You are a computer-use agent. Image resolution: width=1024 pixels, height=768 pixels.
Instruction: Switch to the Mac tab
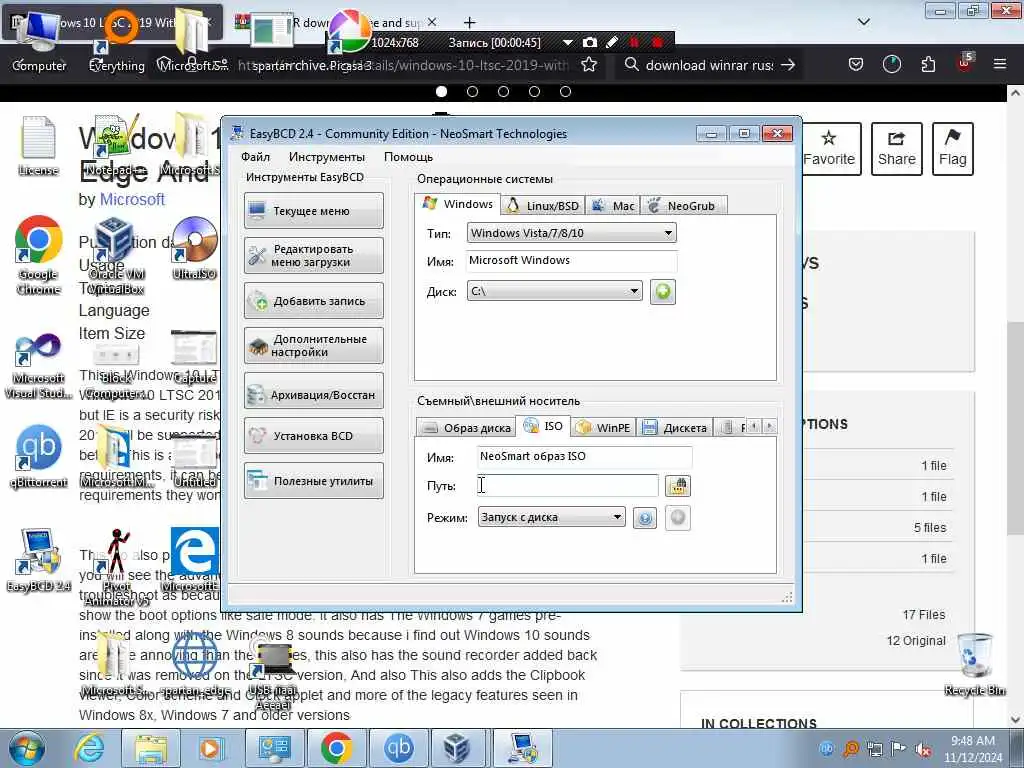point(613,206)
